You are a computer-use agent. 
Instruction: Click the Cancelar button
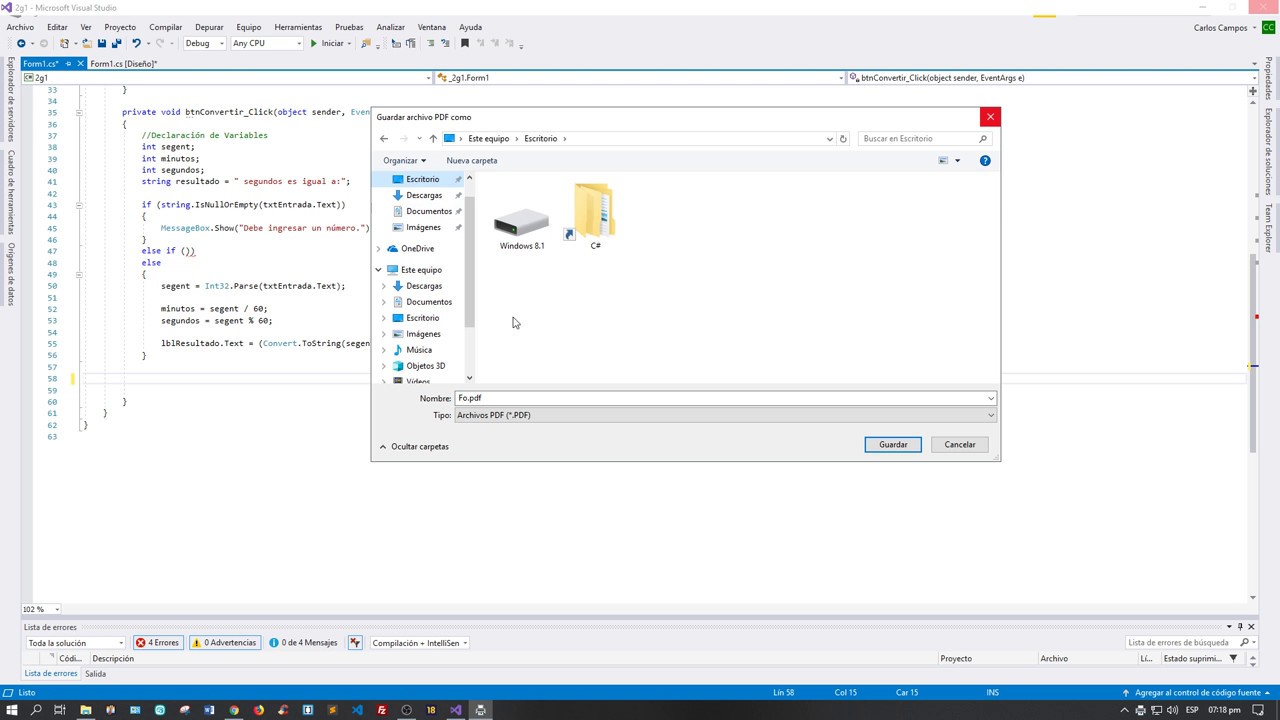pyautogui.click(x=960, y=444)
